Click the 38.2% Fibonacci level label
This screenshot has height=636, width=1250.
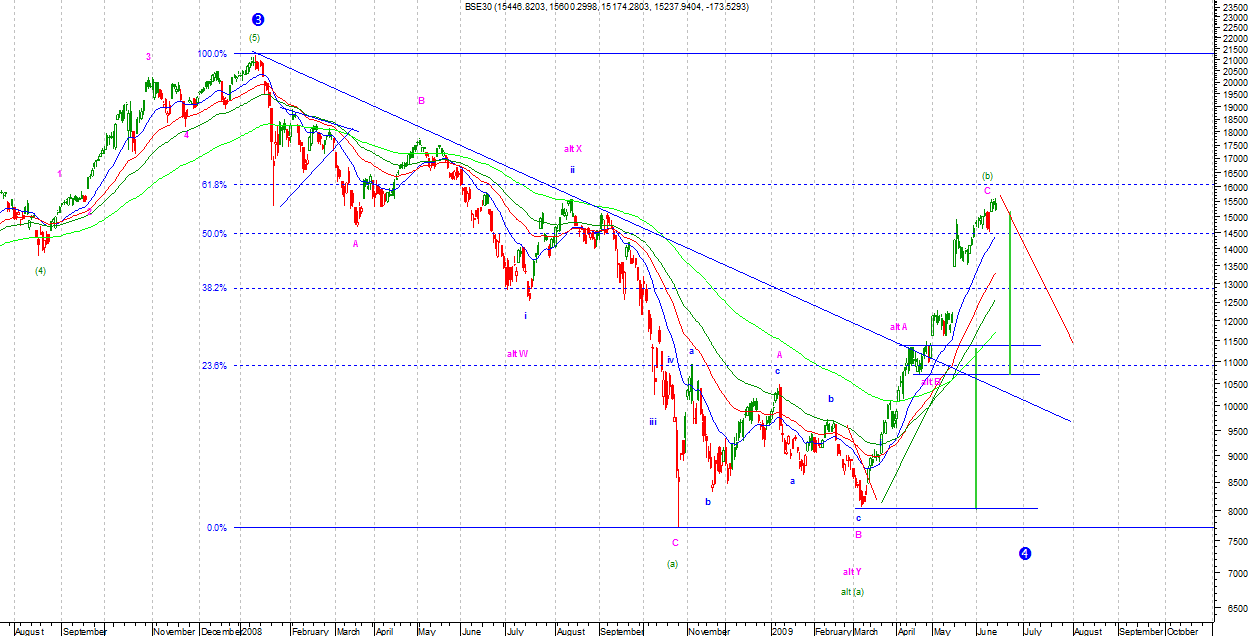tap(214, 288)
